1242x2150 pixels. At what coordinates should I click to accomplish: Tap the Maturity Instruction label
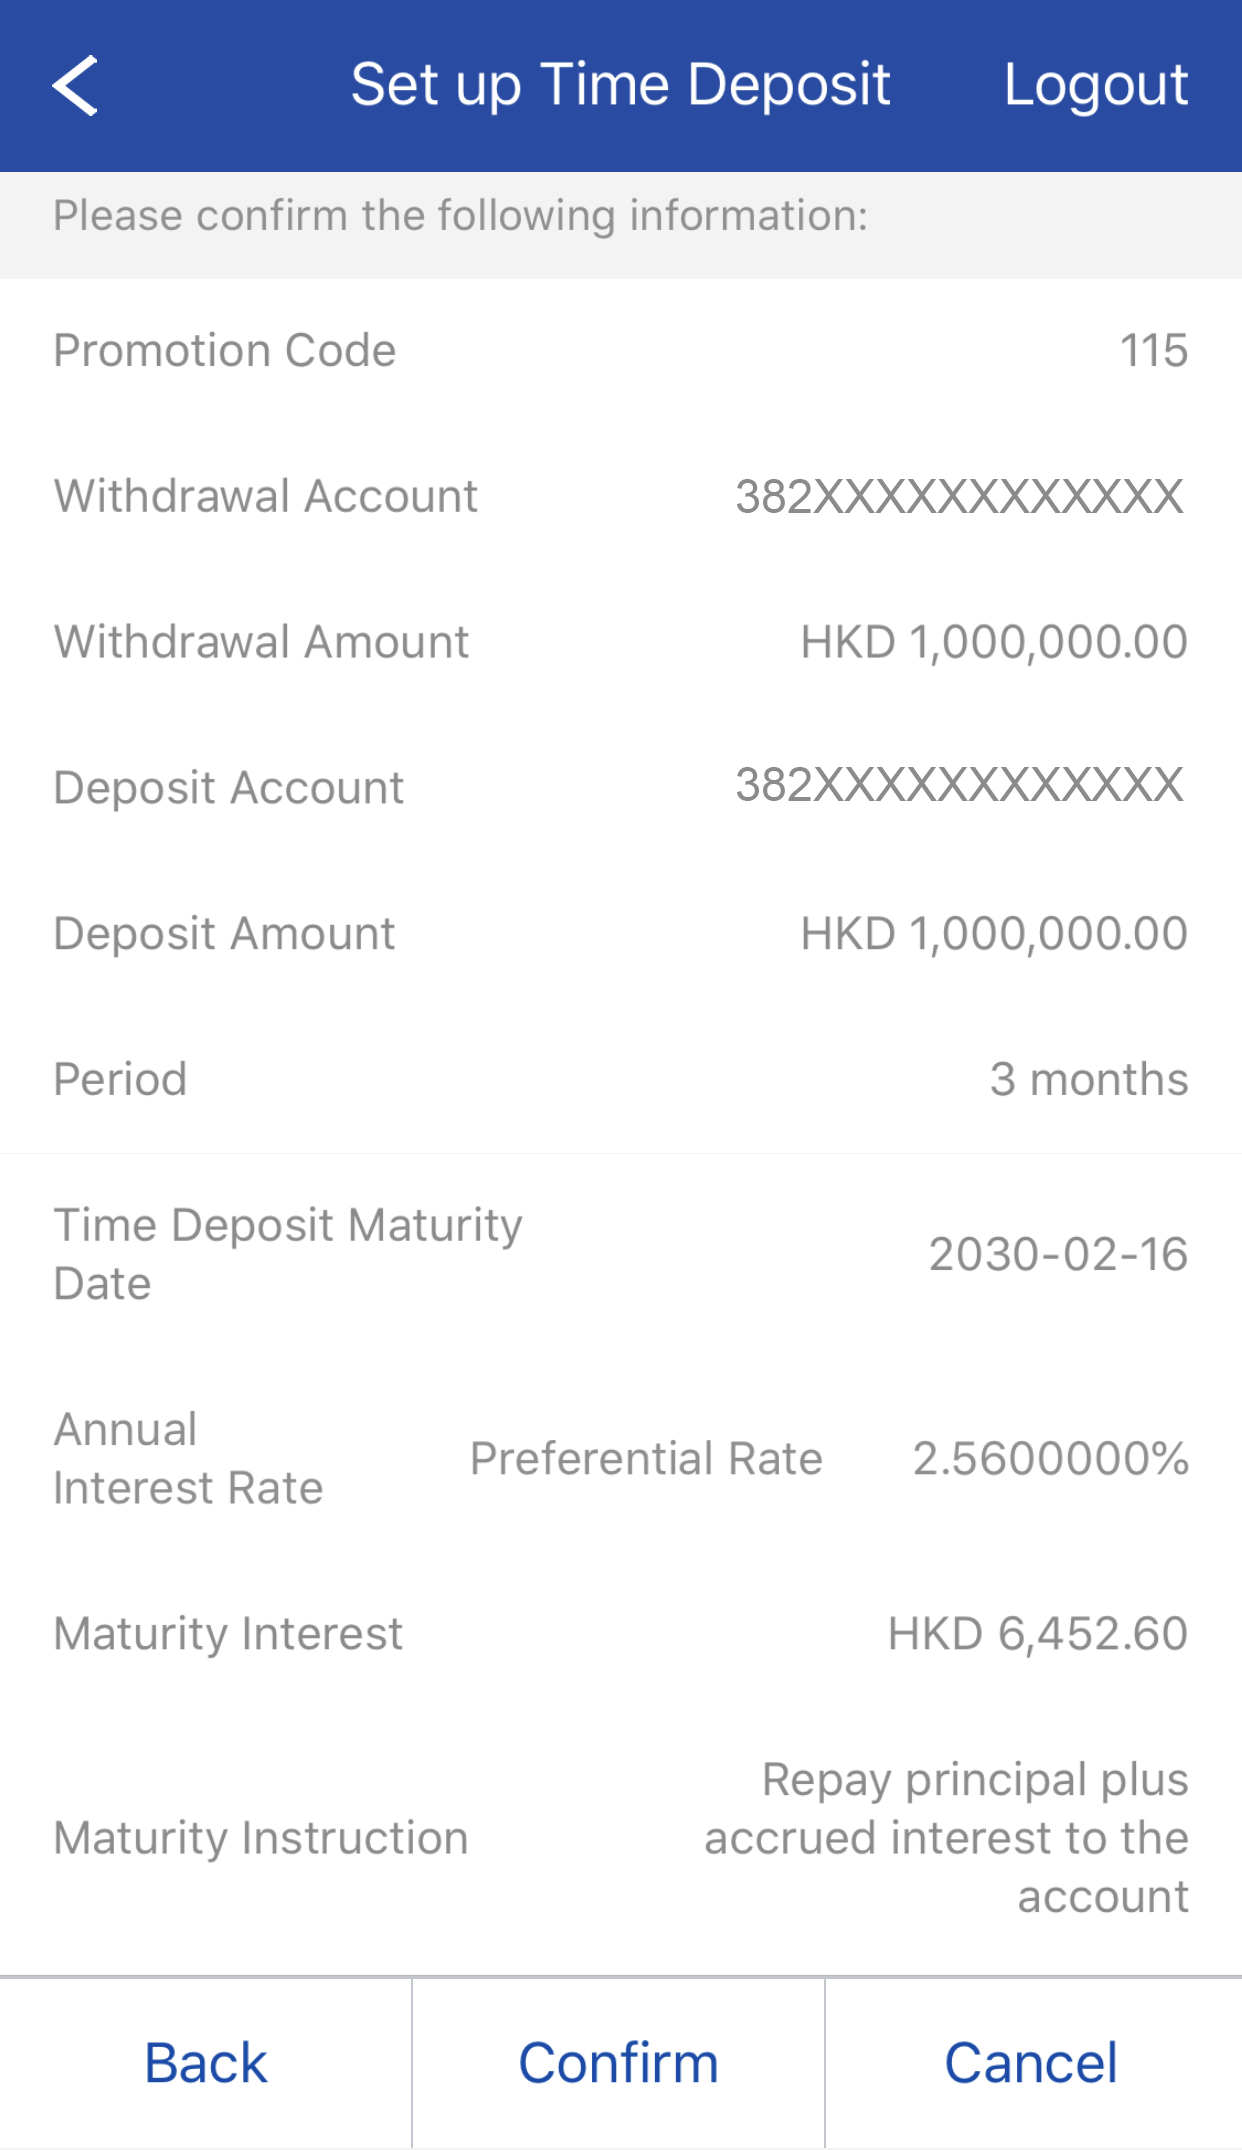pyautogui.click(x=261, y=1838)
